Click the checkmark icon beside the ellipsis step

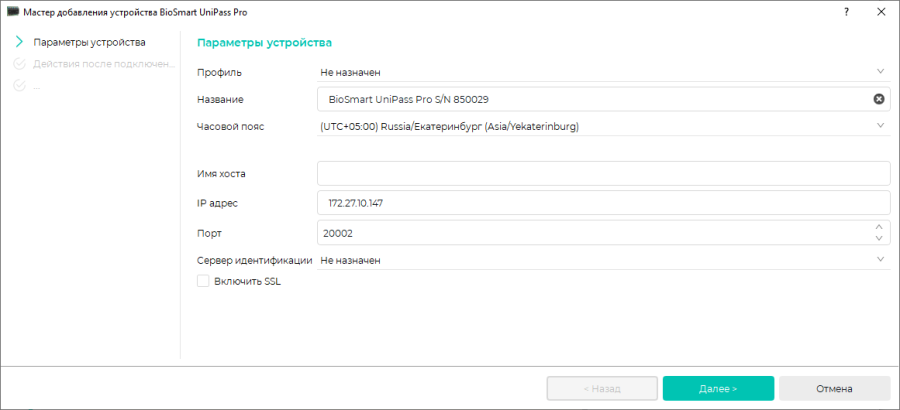pos(19,86)
